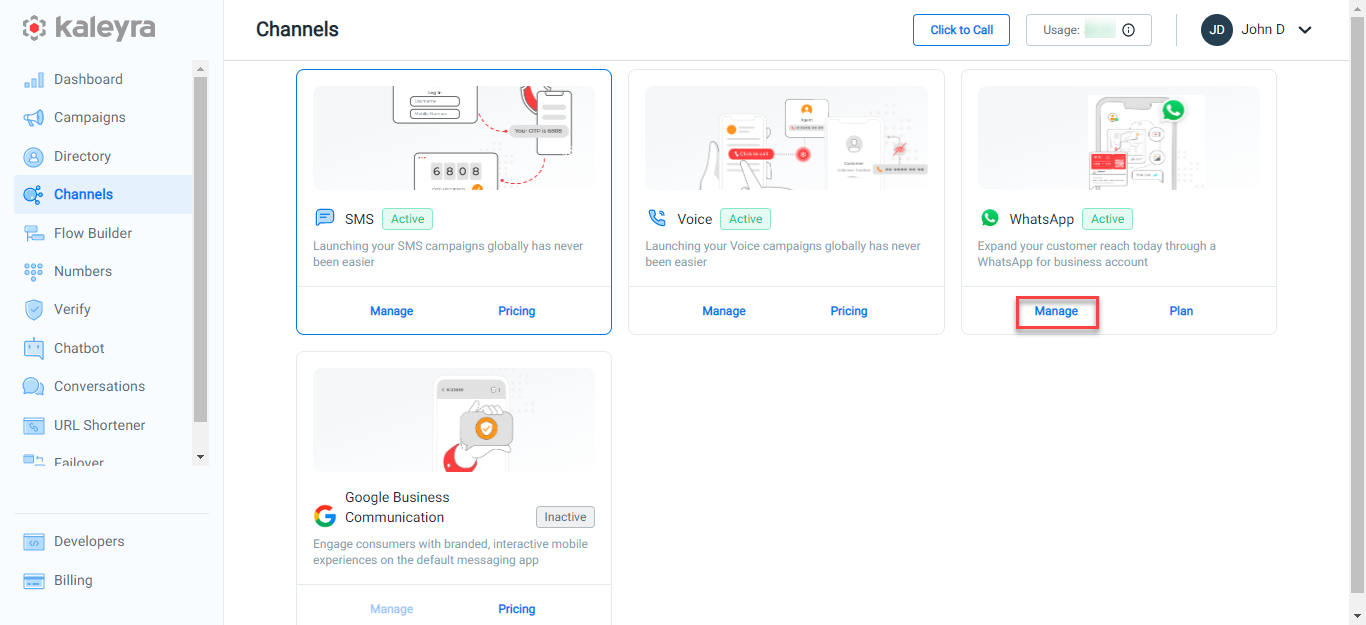Image resolution: width=1366 pixels, height=625 pixels.
Task: Click the SMS Active status badge
Action: (x=408, y=219)
